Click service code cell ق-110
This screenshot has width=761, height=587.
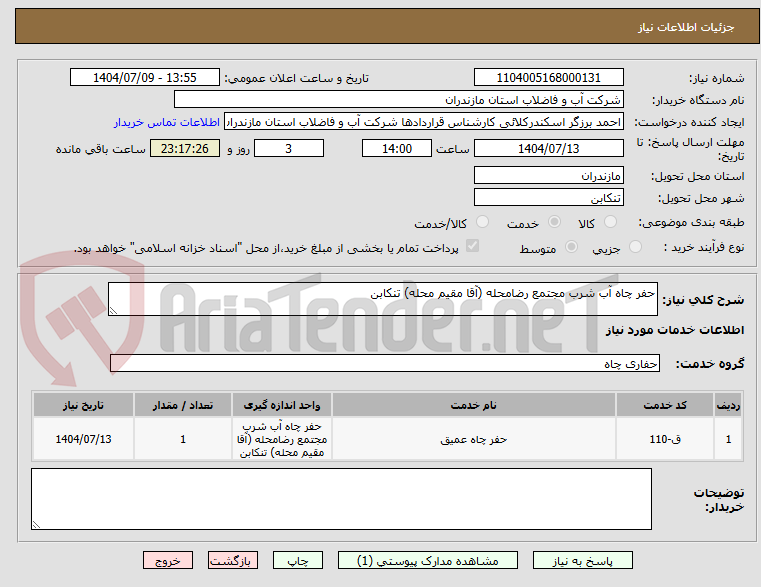click(665, 439)
